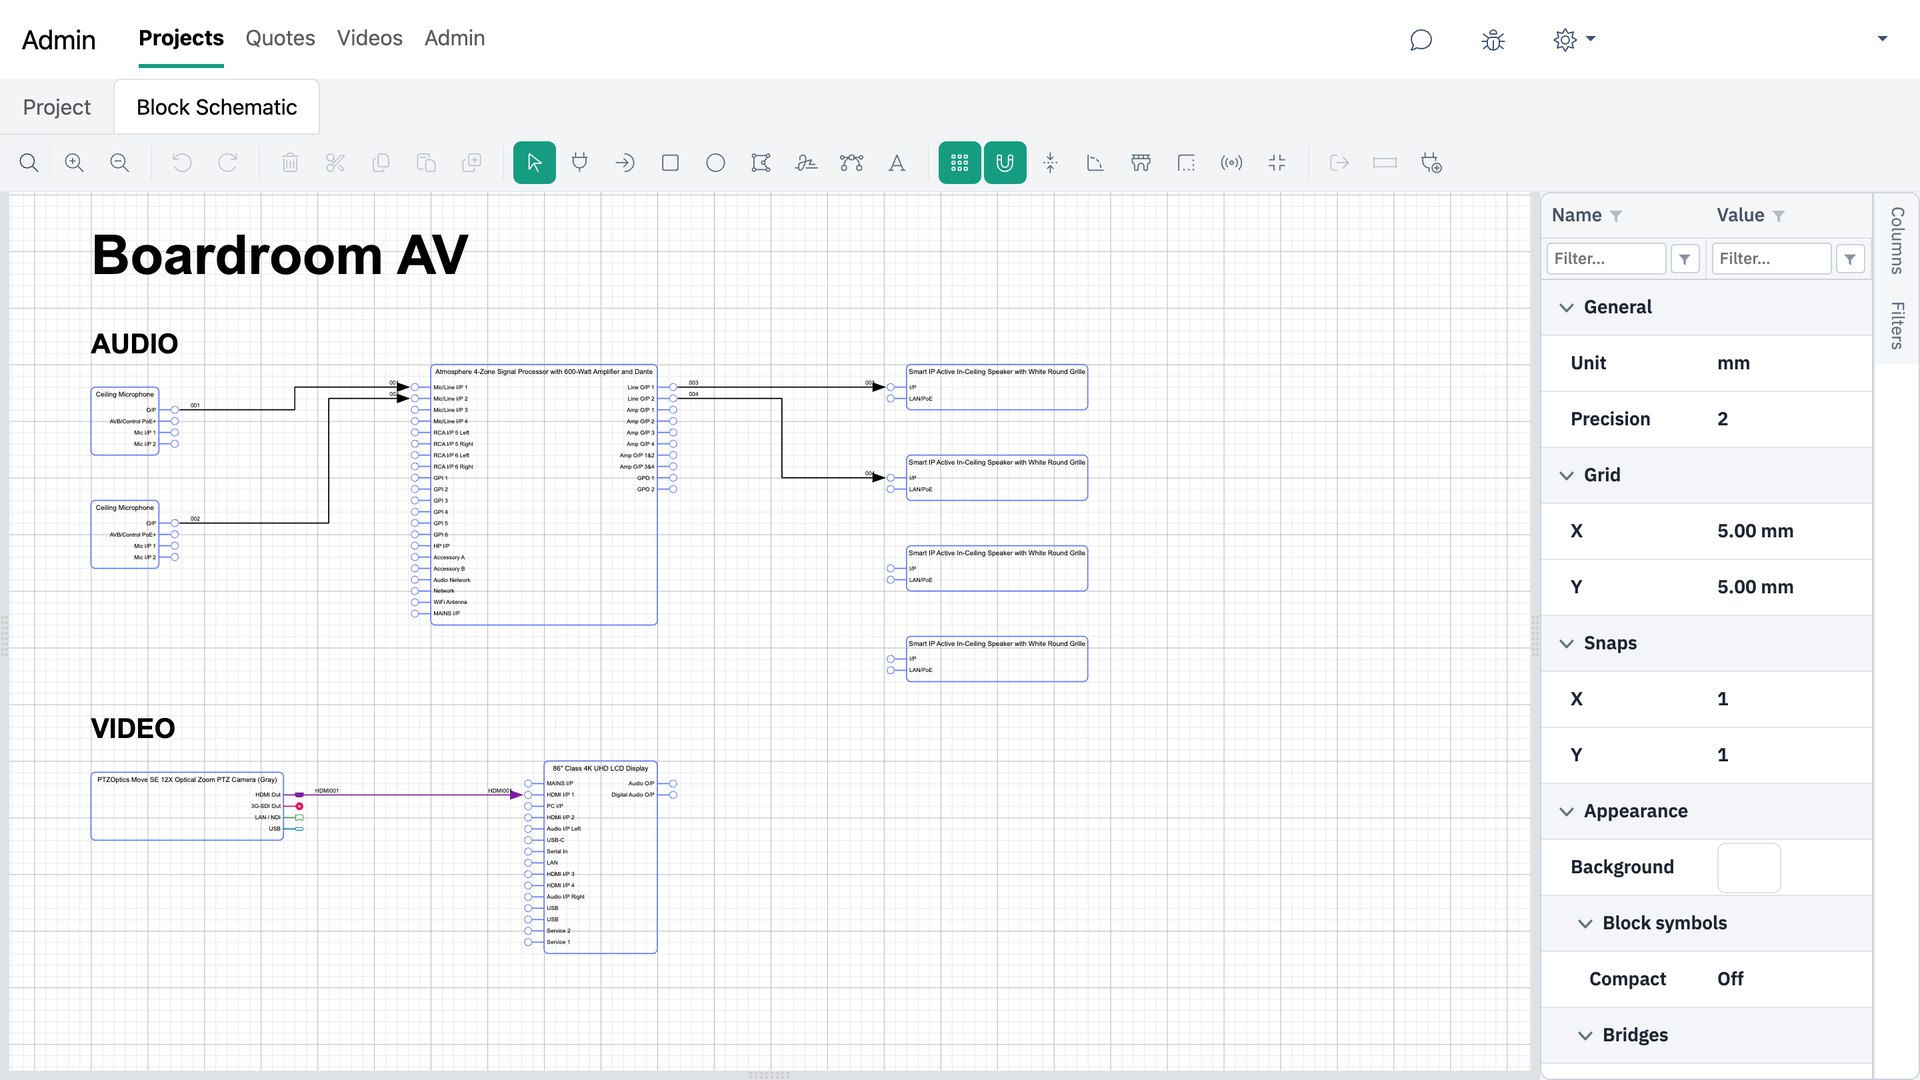Toggle snap magnet button

coord(1005,163)
